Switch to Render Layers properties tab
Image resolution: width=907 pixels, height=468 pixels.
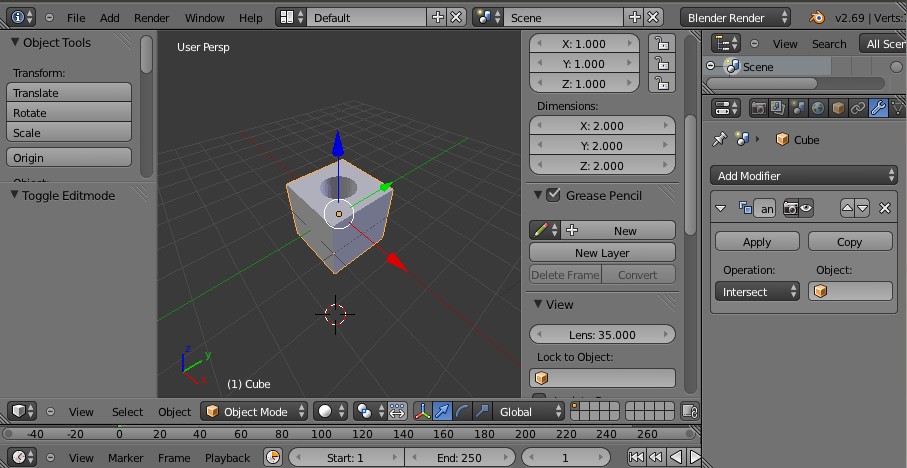pos(778,108)
